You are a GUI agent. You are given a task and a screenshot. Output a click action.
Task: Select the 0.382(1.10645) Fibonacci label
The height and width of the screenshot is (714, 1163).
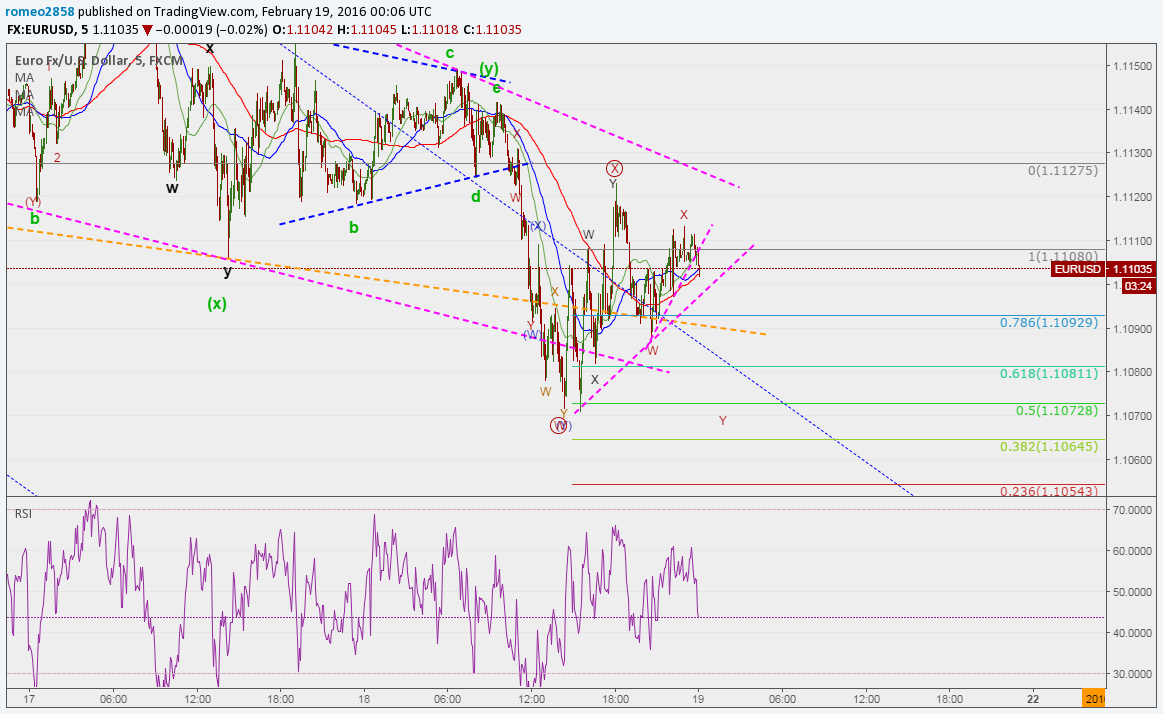tap(1049, 446)
